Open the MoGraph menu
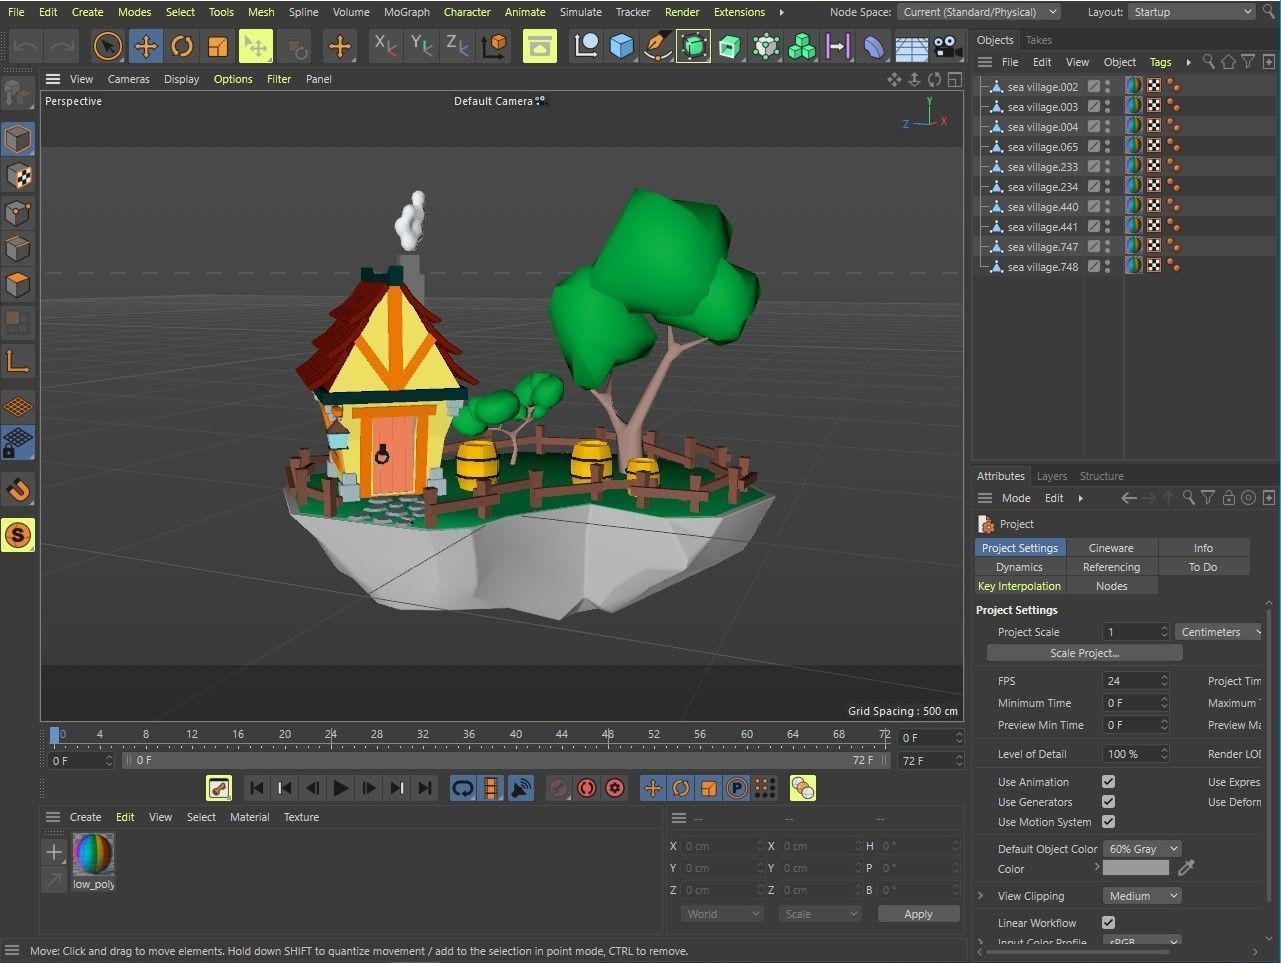This screenshot has width=1281, height=963. [x=407, y=12]
